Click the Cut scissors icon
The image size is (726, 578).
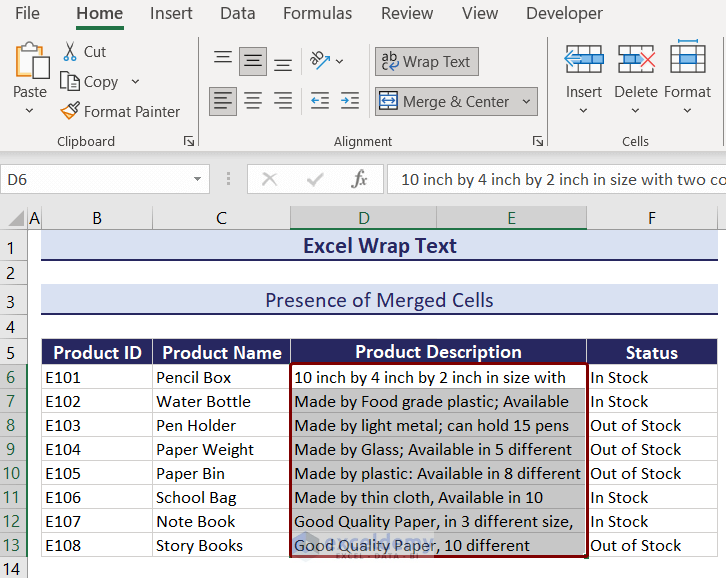coord(70,51)
